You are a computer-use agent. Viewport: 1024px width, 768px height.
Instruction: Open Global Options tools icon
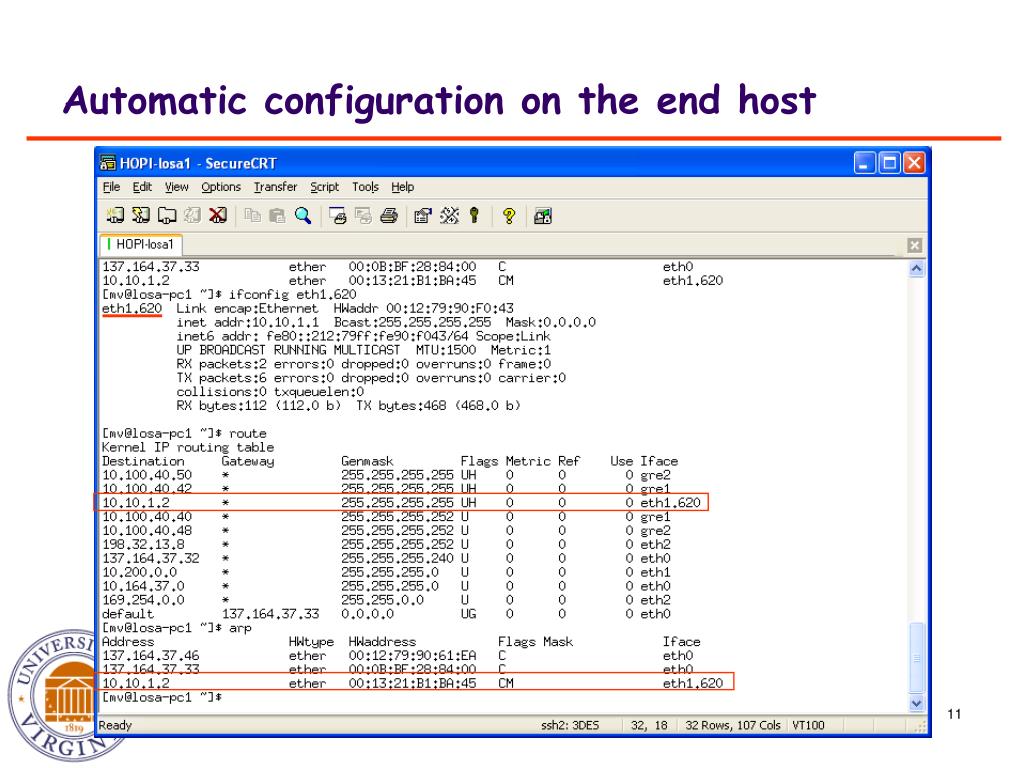[447, 214]
